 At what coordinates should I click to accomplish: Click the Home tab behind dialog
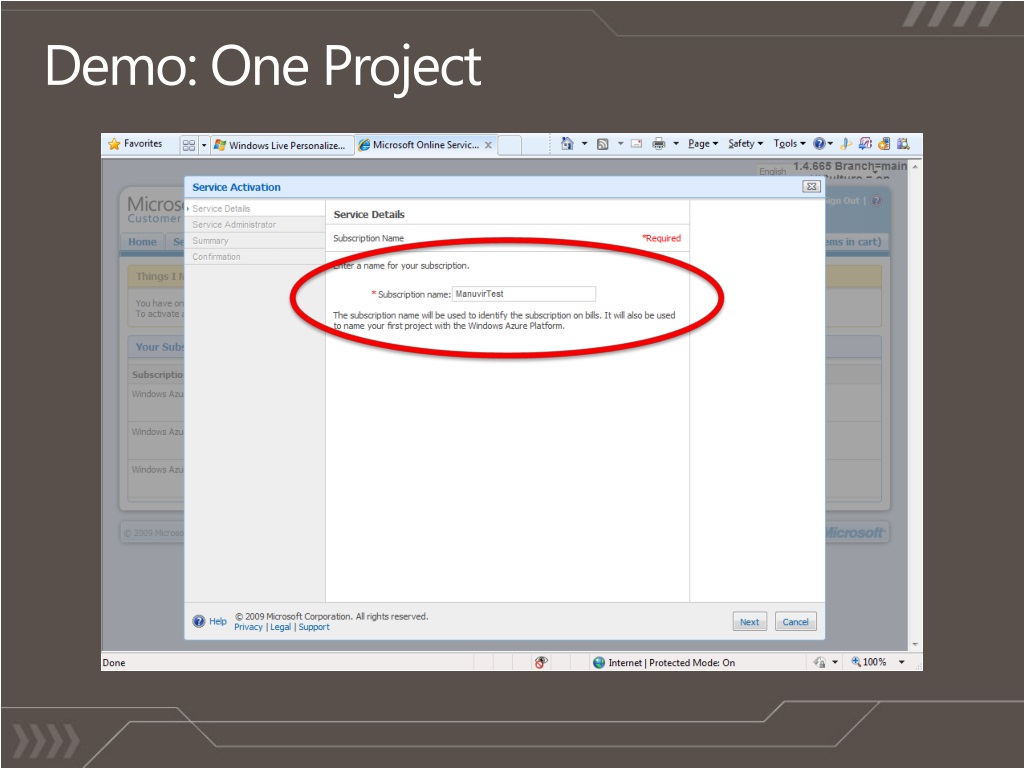click(x=142, y=242)
